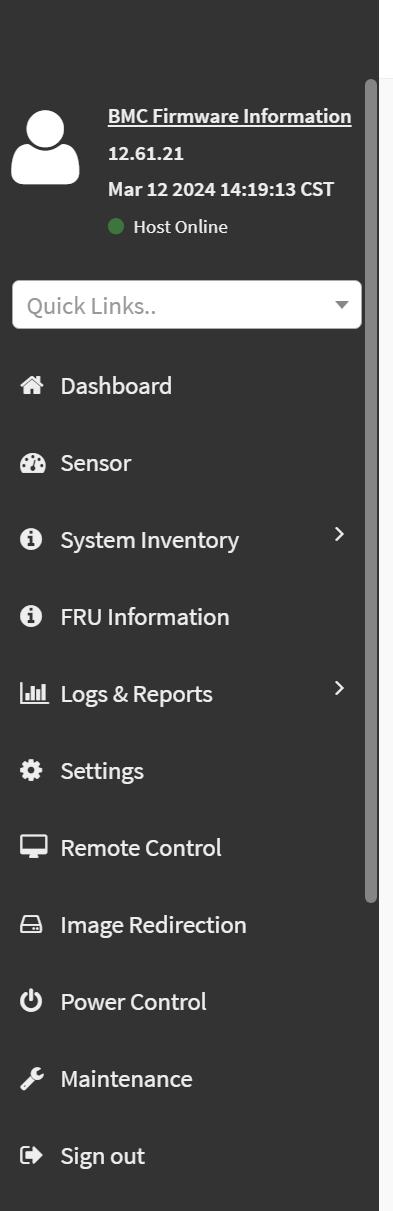Open the BMC Firmware Information link
Screen dimensions: 393x1211
(x=230, y=117)
